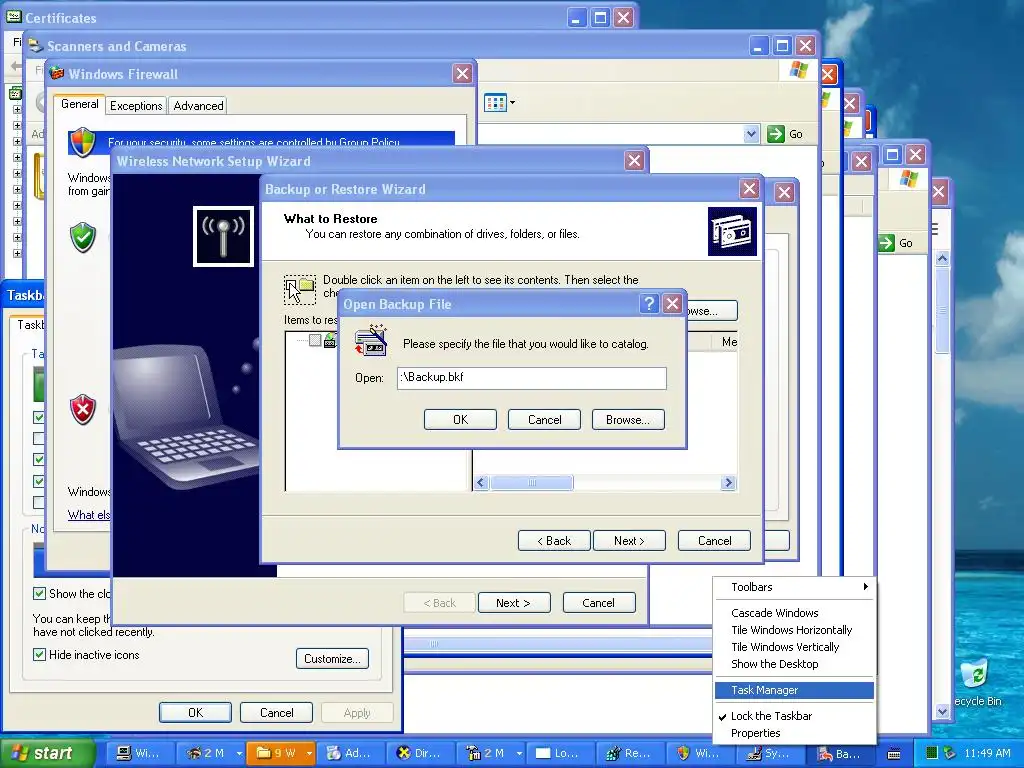The height and width of the screenshot is (768, 1024).
Task: Open the What els... link in Windows Firewall
Action: click(x=89, y=515)
